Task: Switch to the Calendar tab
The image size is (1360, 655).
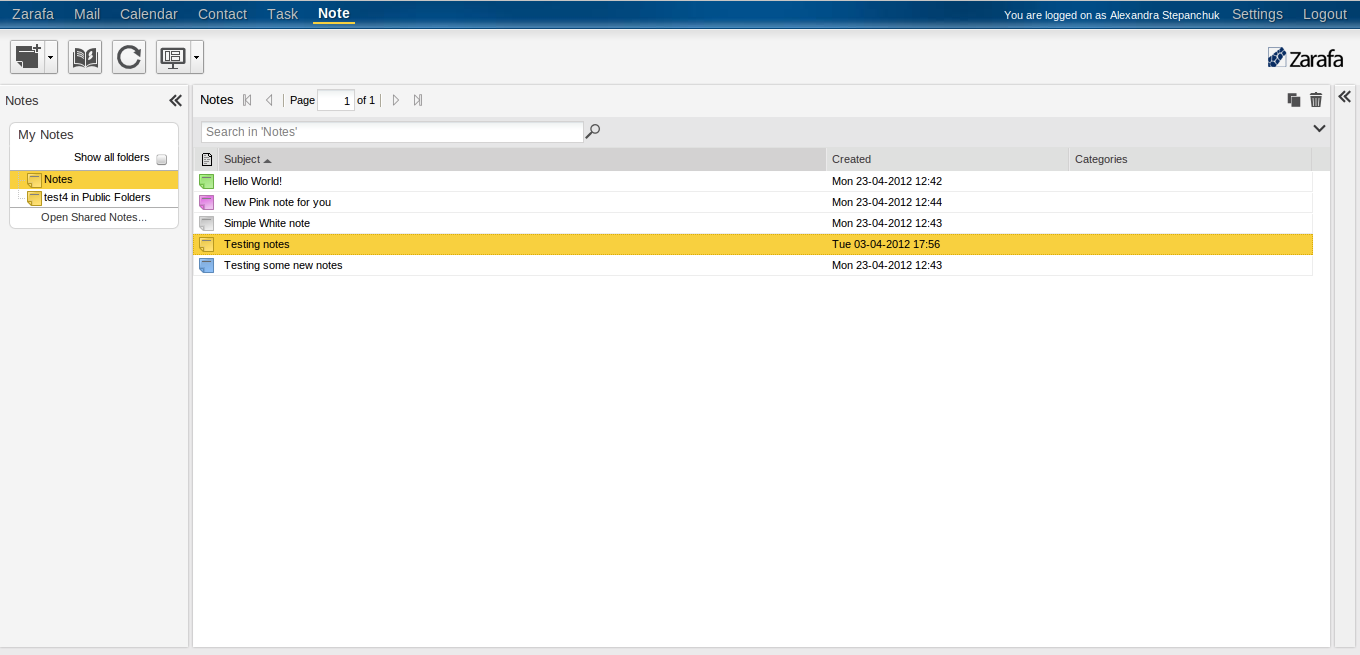Action: (x=149, y=14)
